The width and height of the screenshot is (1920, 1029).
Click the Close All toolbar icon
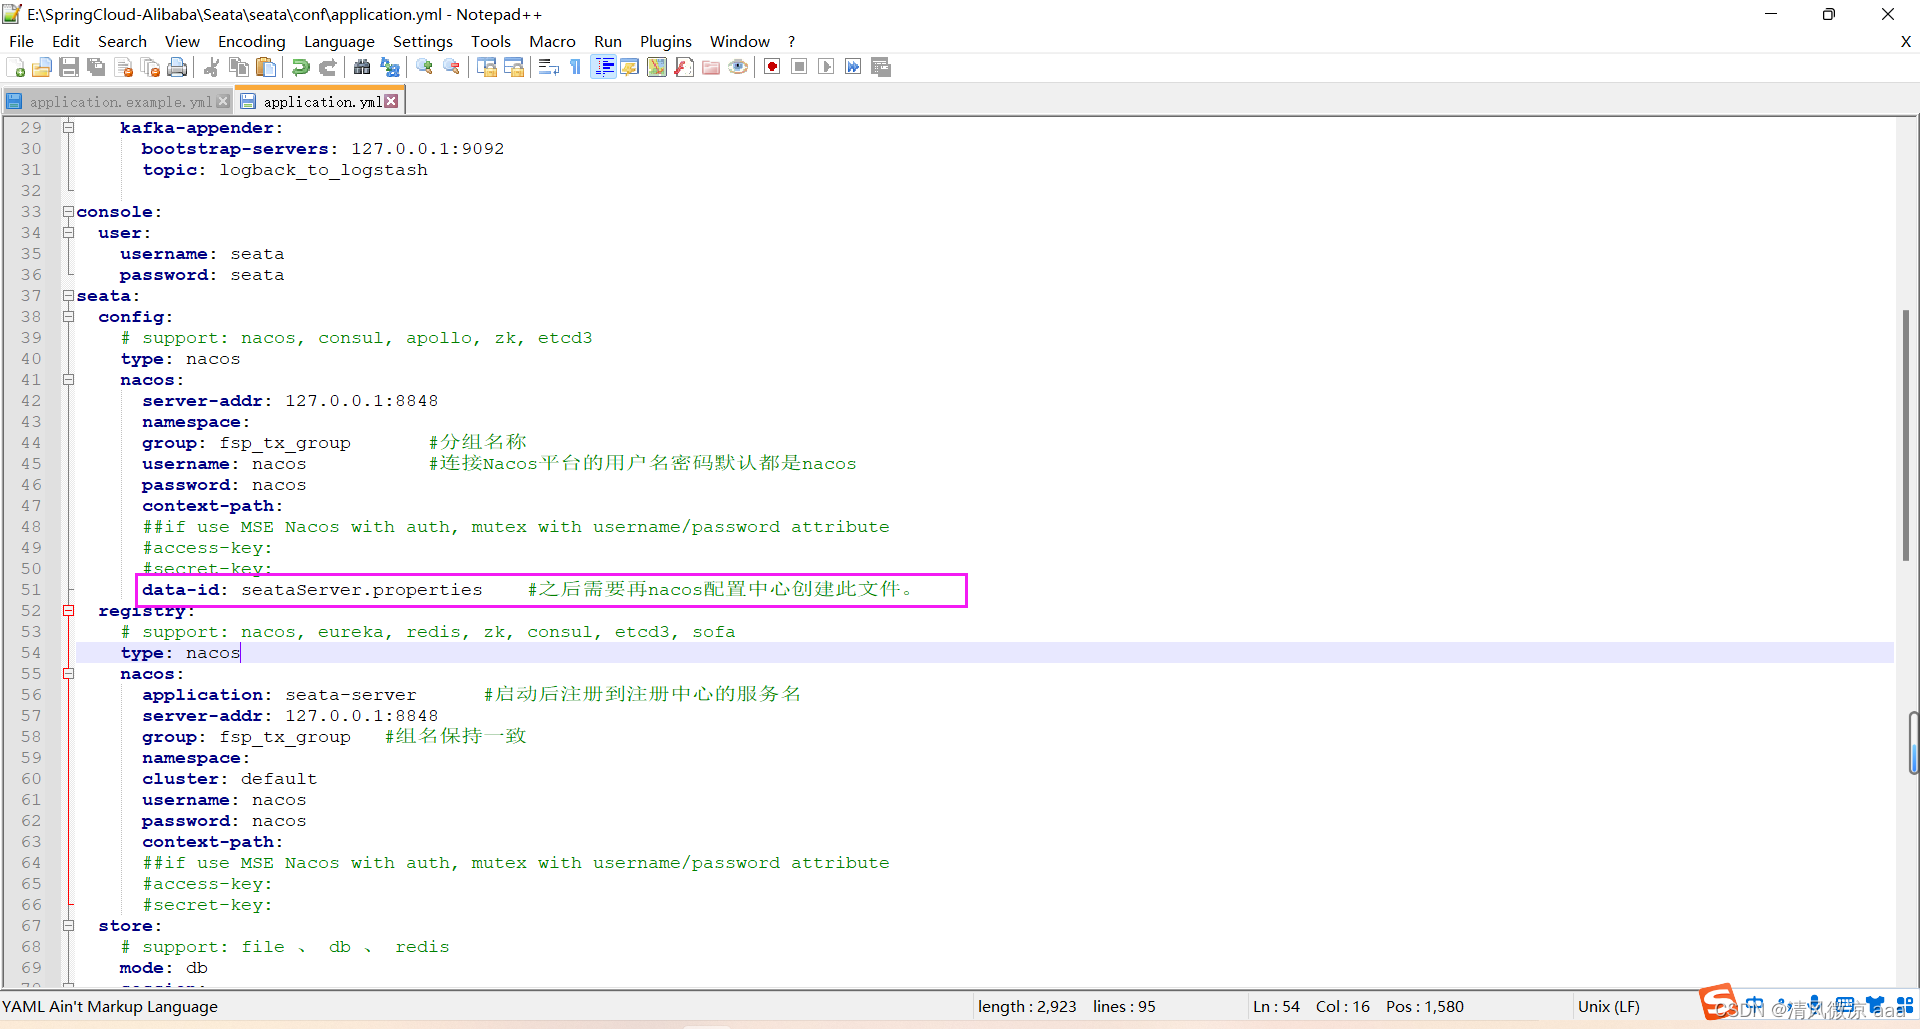[151, 67]
